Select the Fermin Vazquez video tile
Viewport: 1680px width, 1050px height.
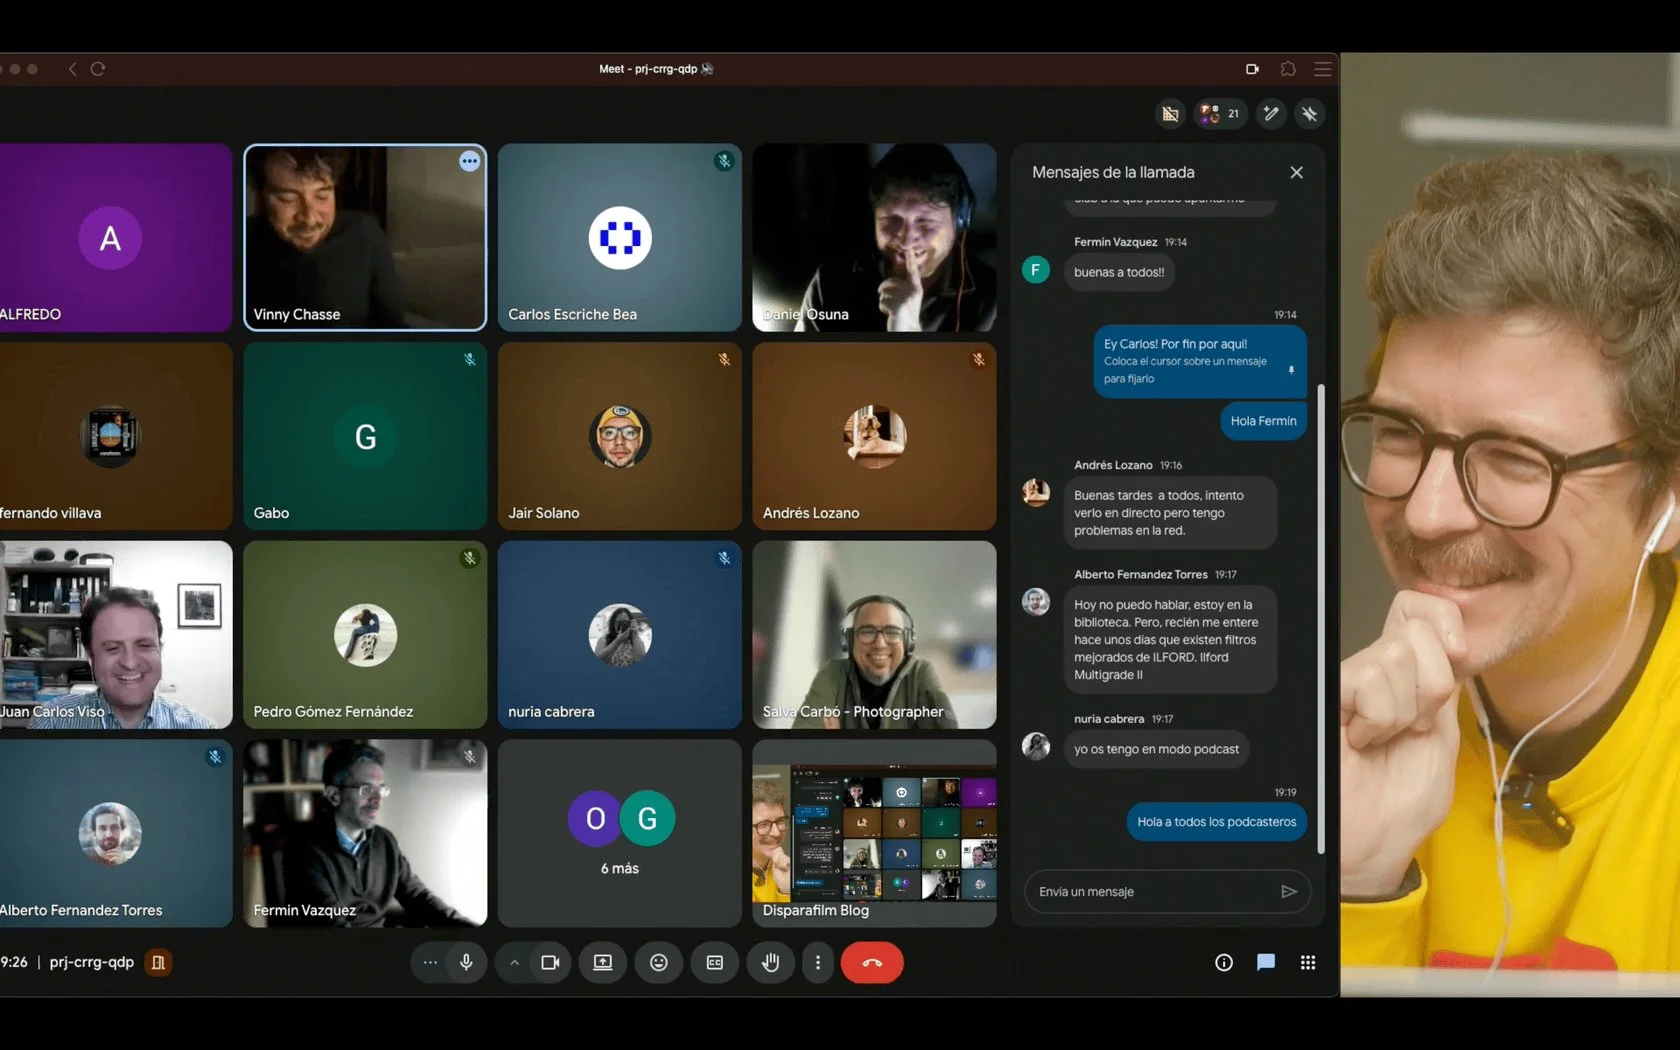click(x=365, y=833)
